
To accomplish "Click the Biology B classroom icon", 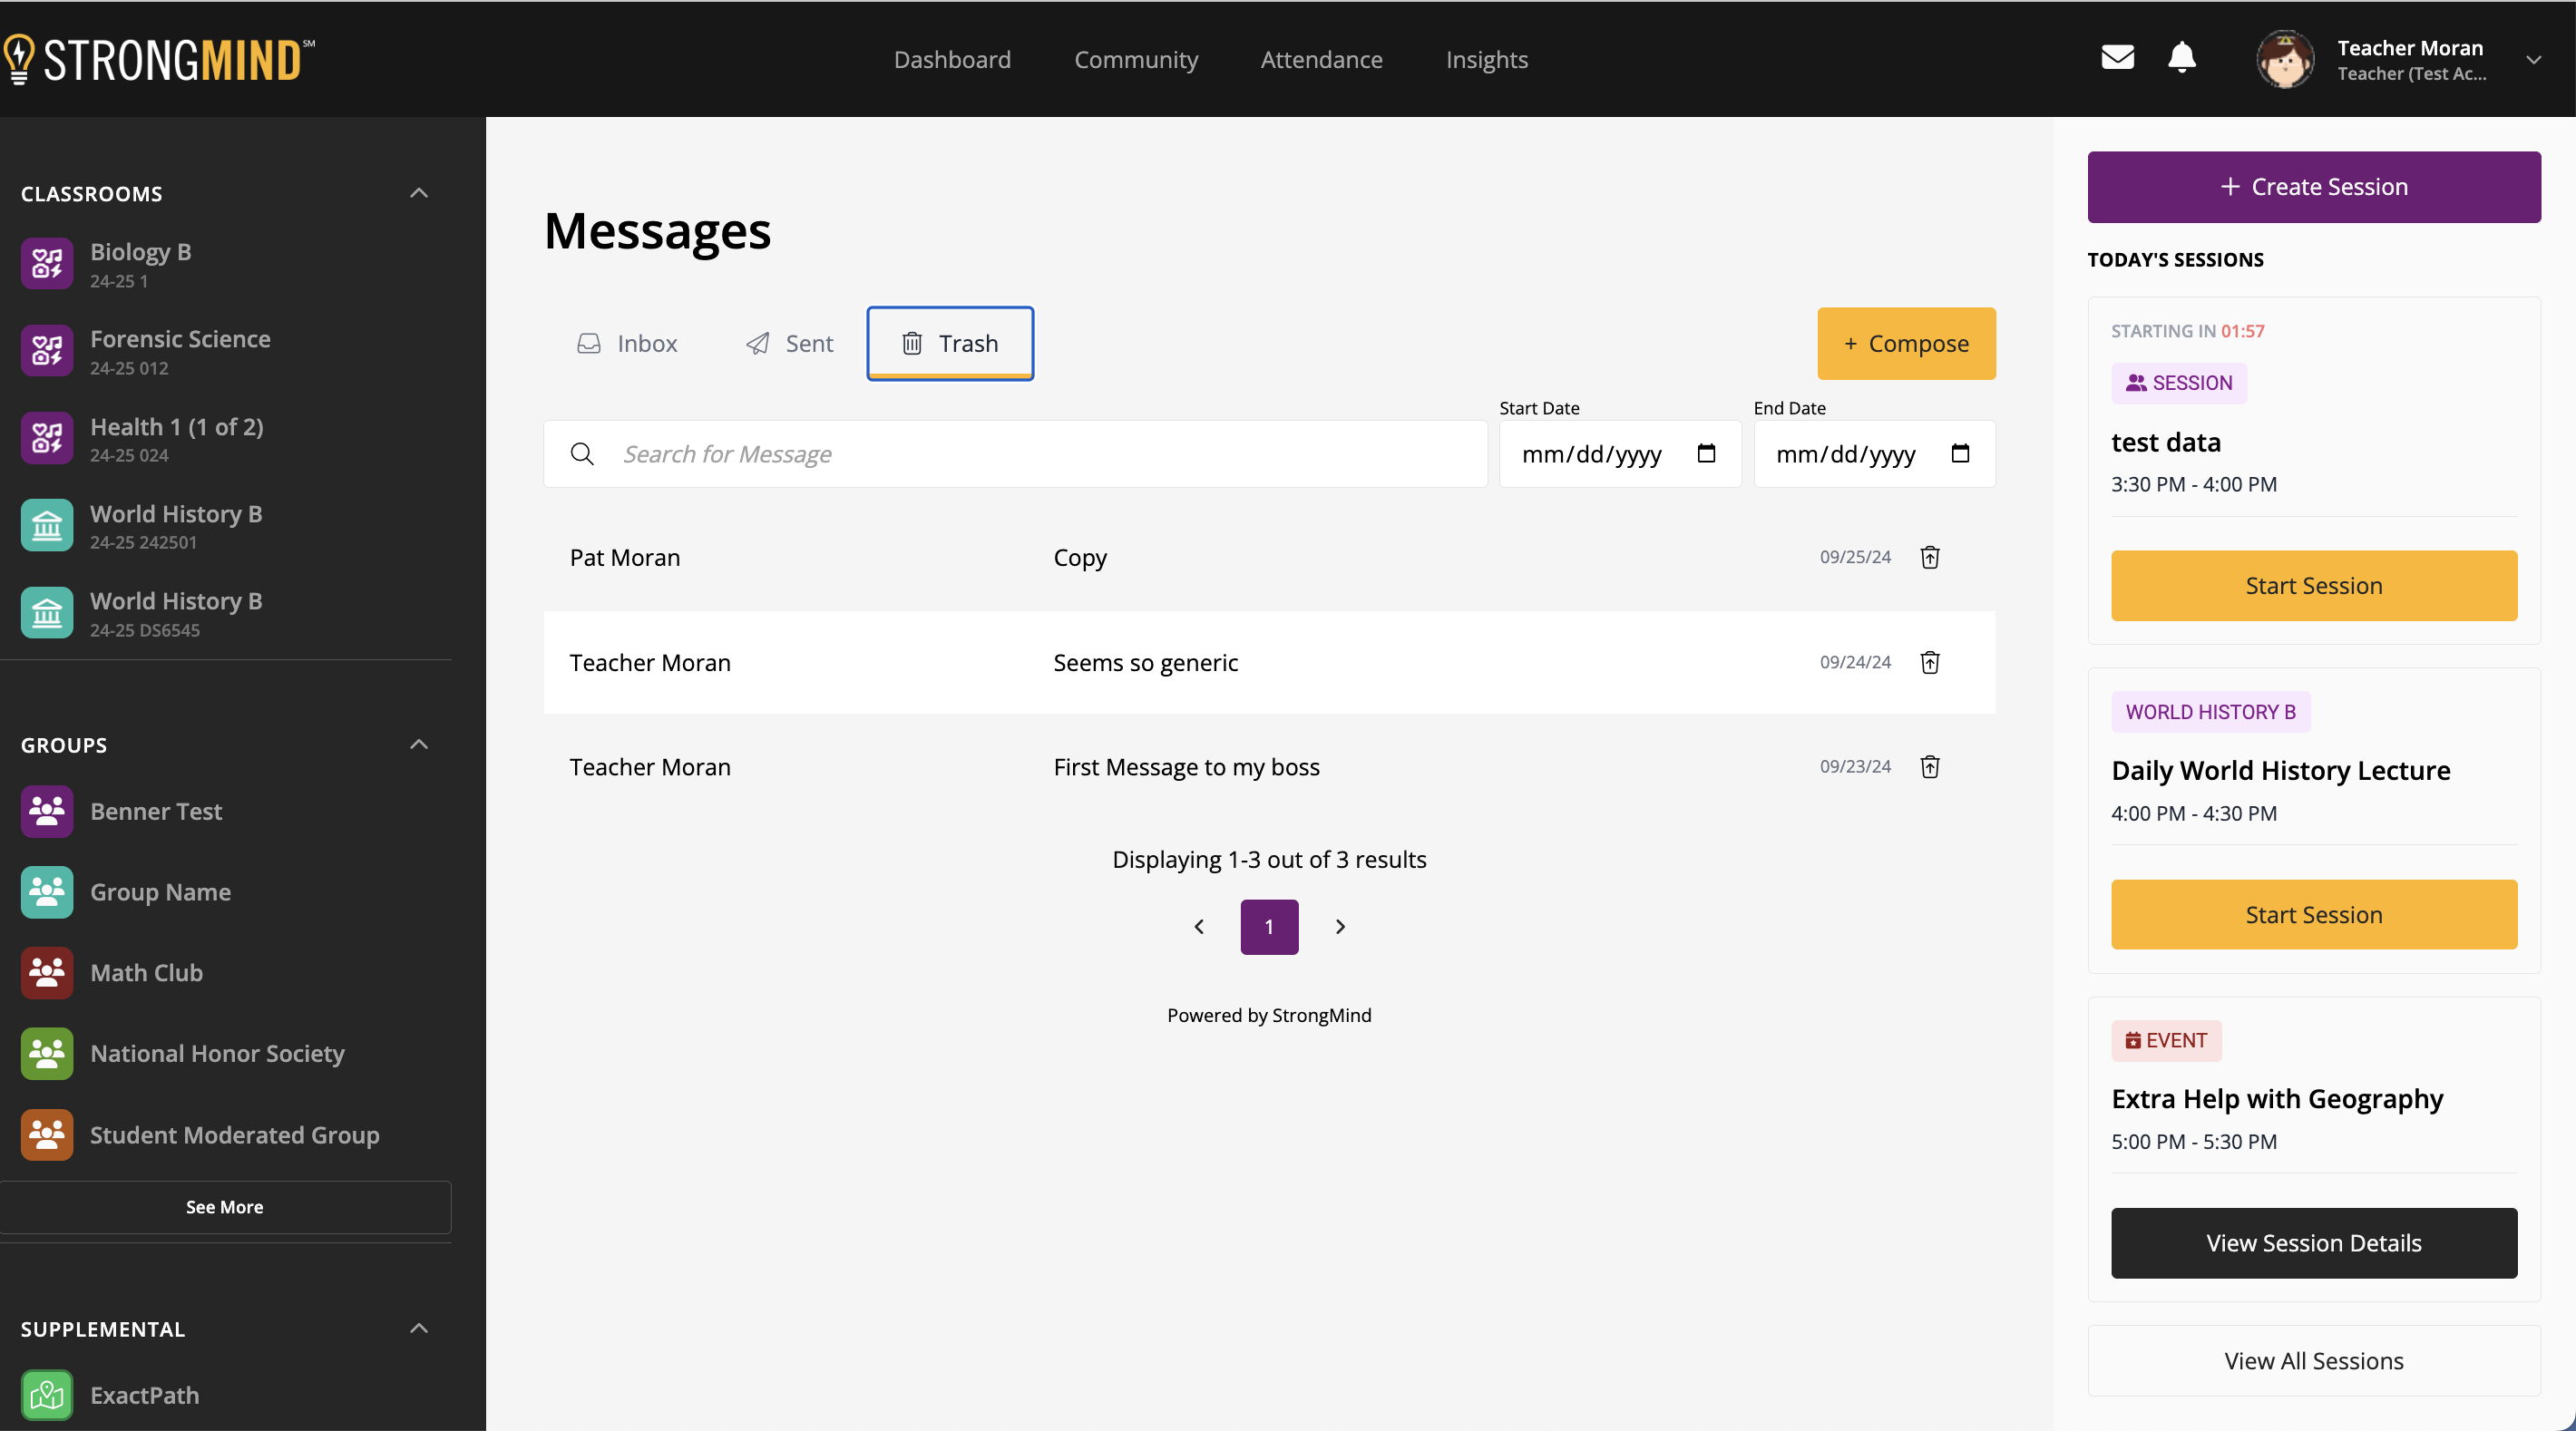I will tap(46, 263).
